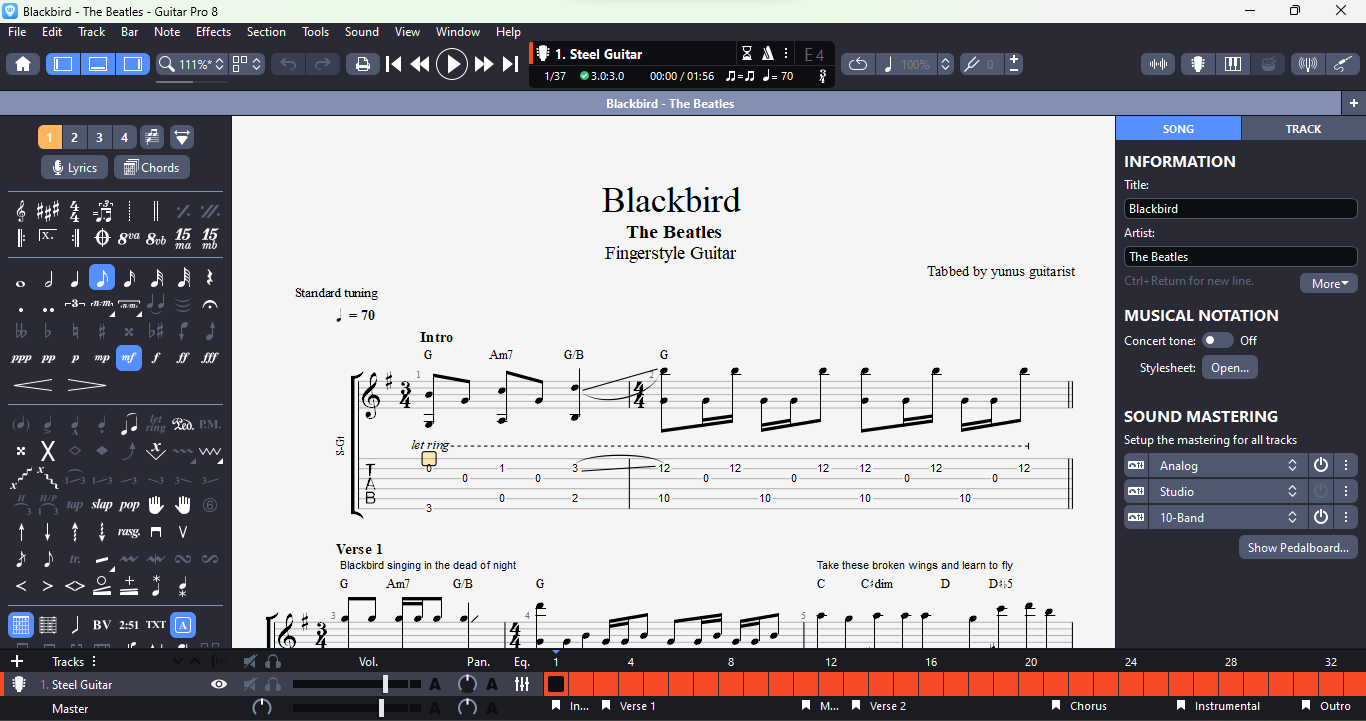Screen dimensions: 1366x721
Task: Show the virtual fretboard view
Action: click(x=1197, y=64)
